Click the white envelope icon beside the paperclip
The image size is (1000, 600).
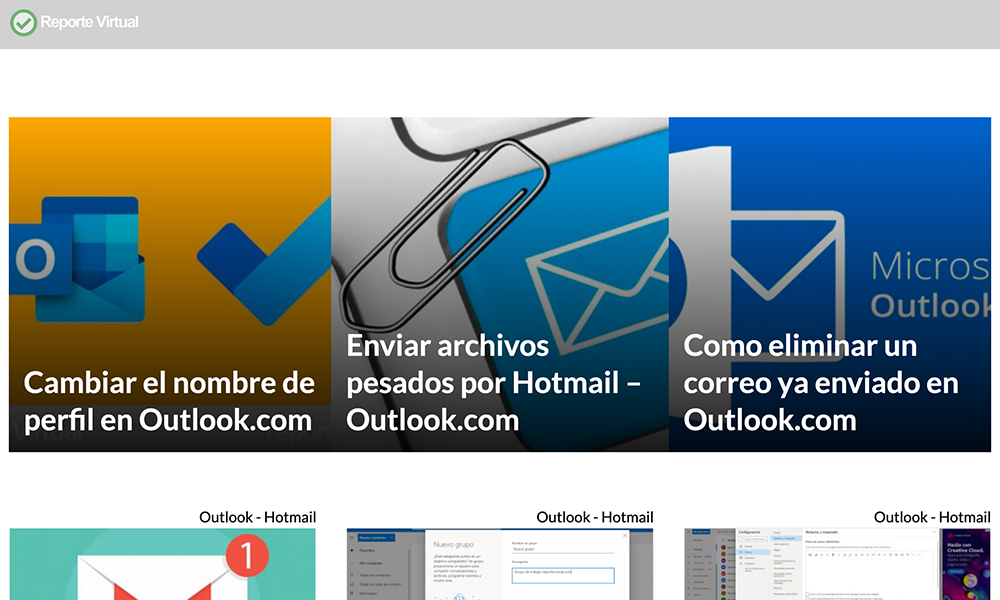pyautogui.click(x=590, y=275)
